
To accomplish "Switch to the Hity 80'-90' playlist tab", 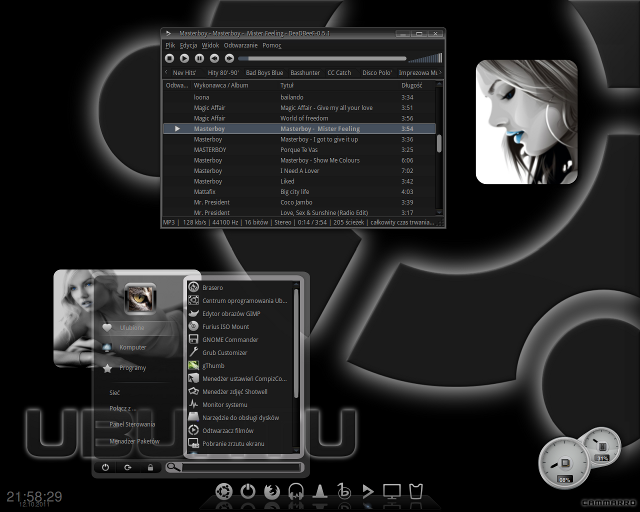I will (x=223, y=73).
